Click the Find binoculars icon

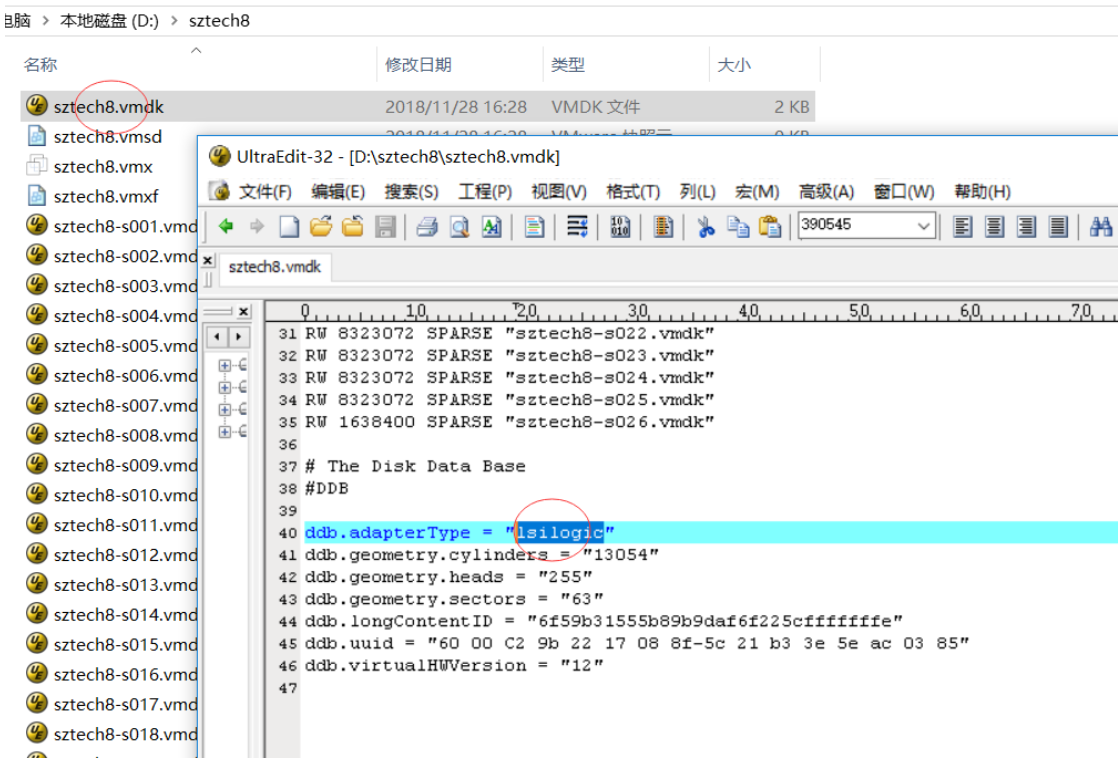pyautogui.click(x=1101, y=227)
